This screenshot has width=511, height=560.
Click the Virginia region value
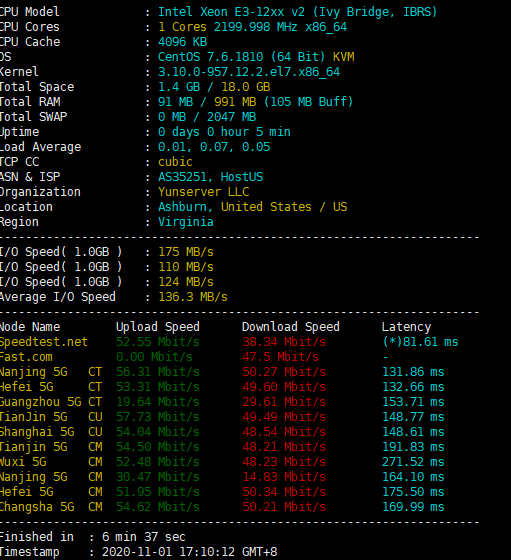[186, 222]
